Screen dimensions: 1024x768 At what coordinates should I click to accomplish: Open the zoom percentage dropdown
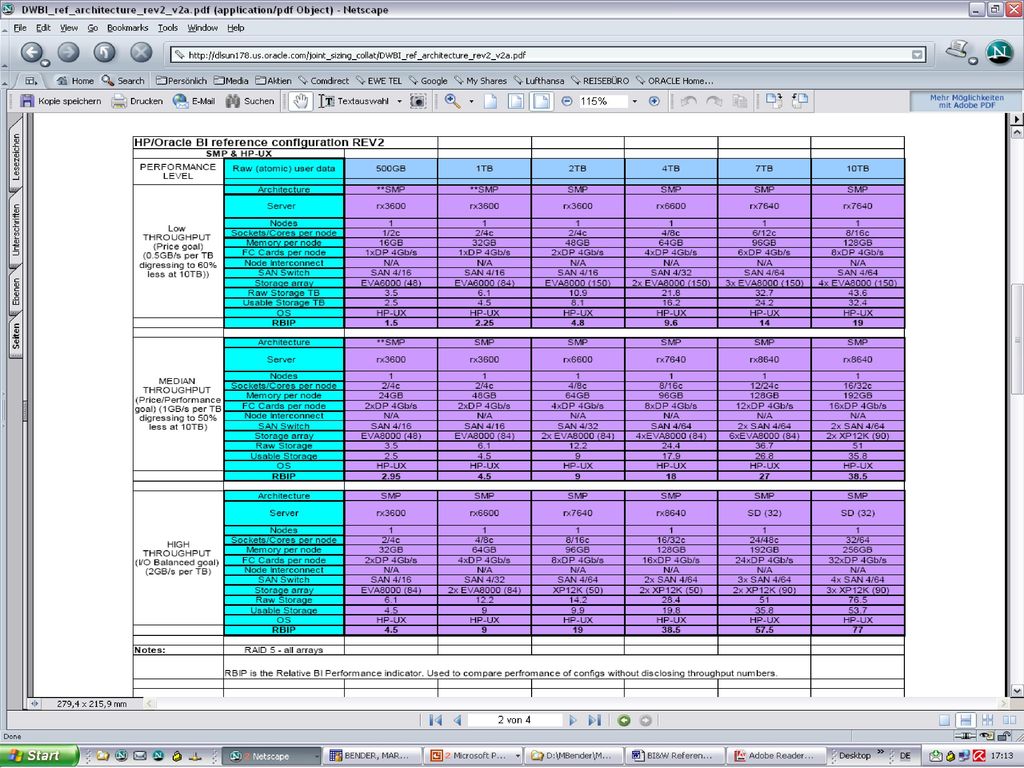pos(634,101)
